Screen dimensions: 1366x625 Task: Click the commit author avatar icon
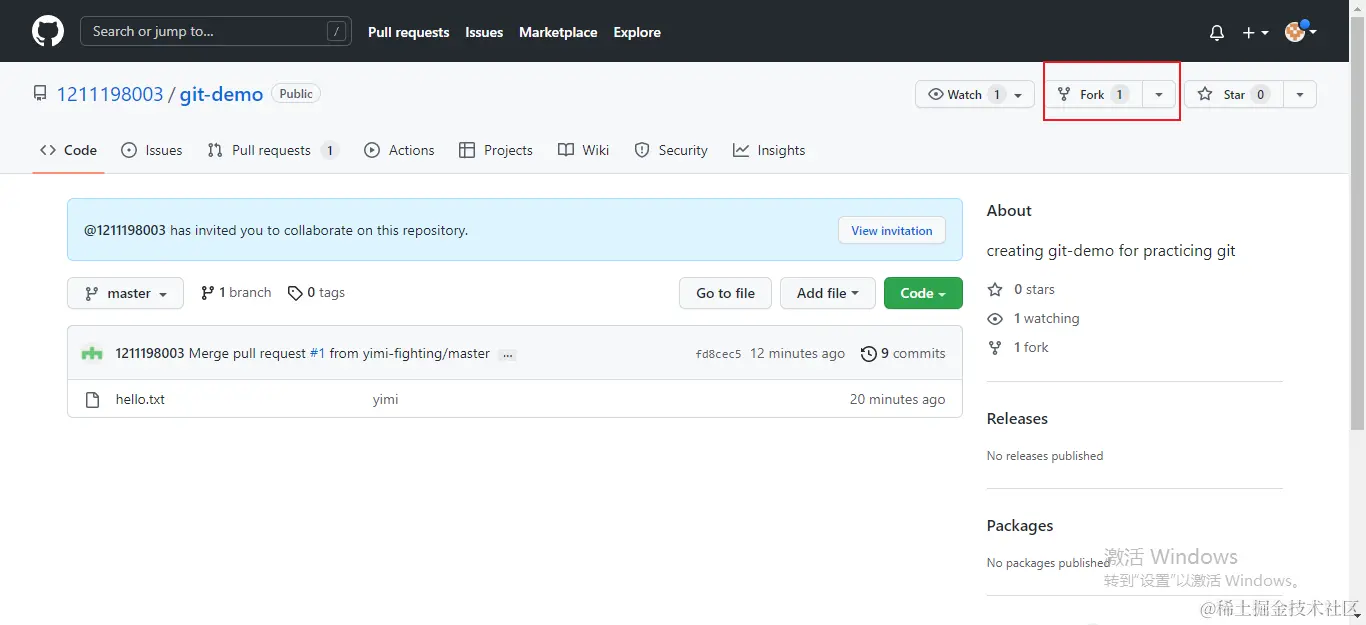pyautogui.click(x=92, y=353)
